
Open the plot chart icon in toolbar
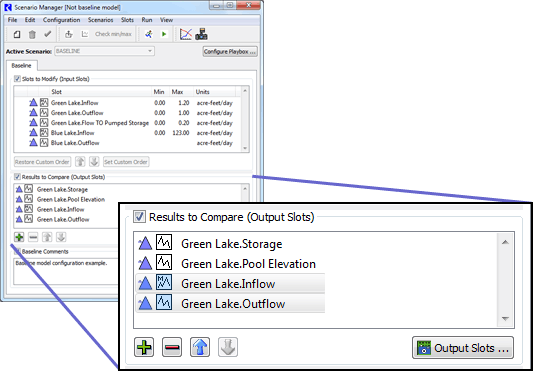(186, 34)
